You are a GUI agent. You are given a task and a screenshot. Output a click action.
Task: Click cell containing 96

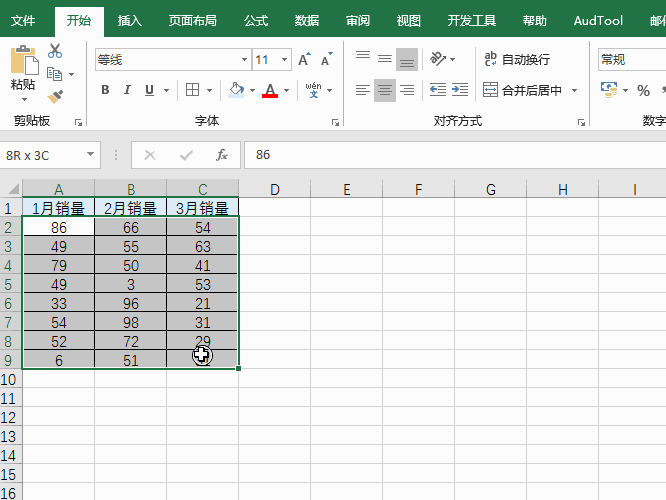(131, 303)
